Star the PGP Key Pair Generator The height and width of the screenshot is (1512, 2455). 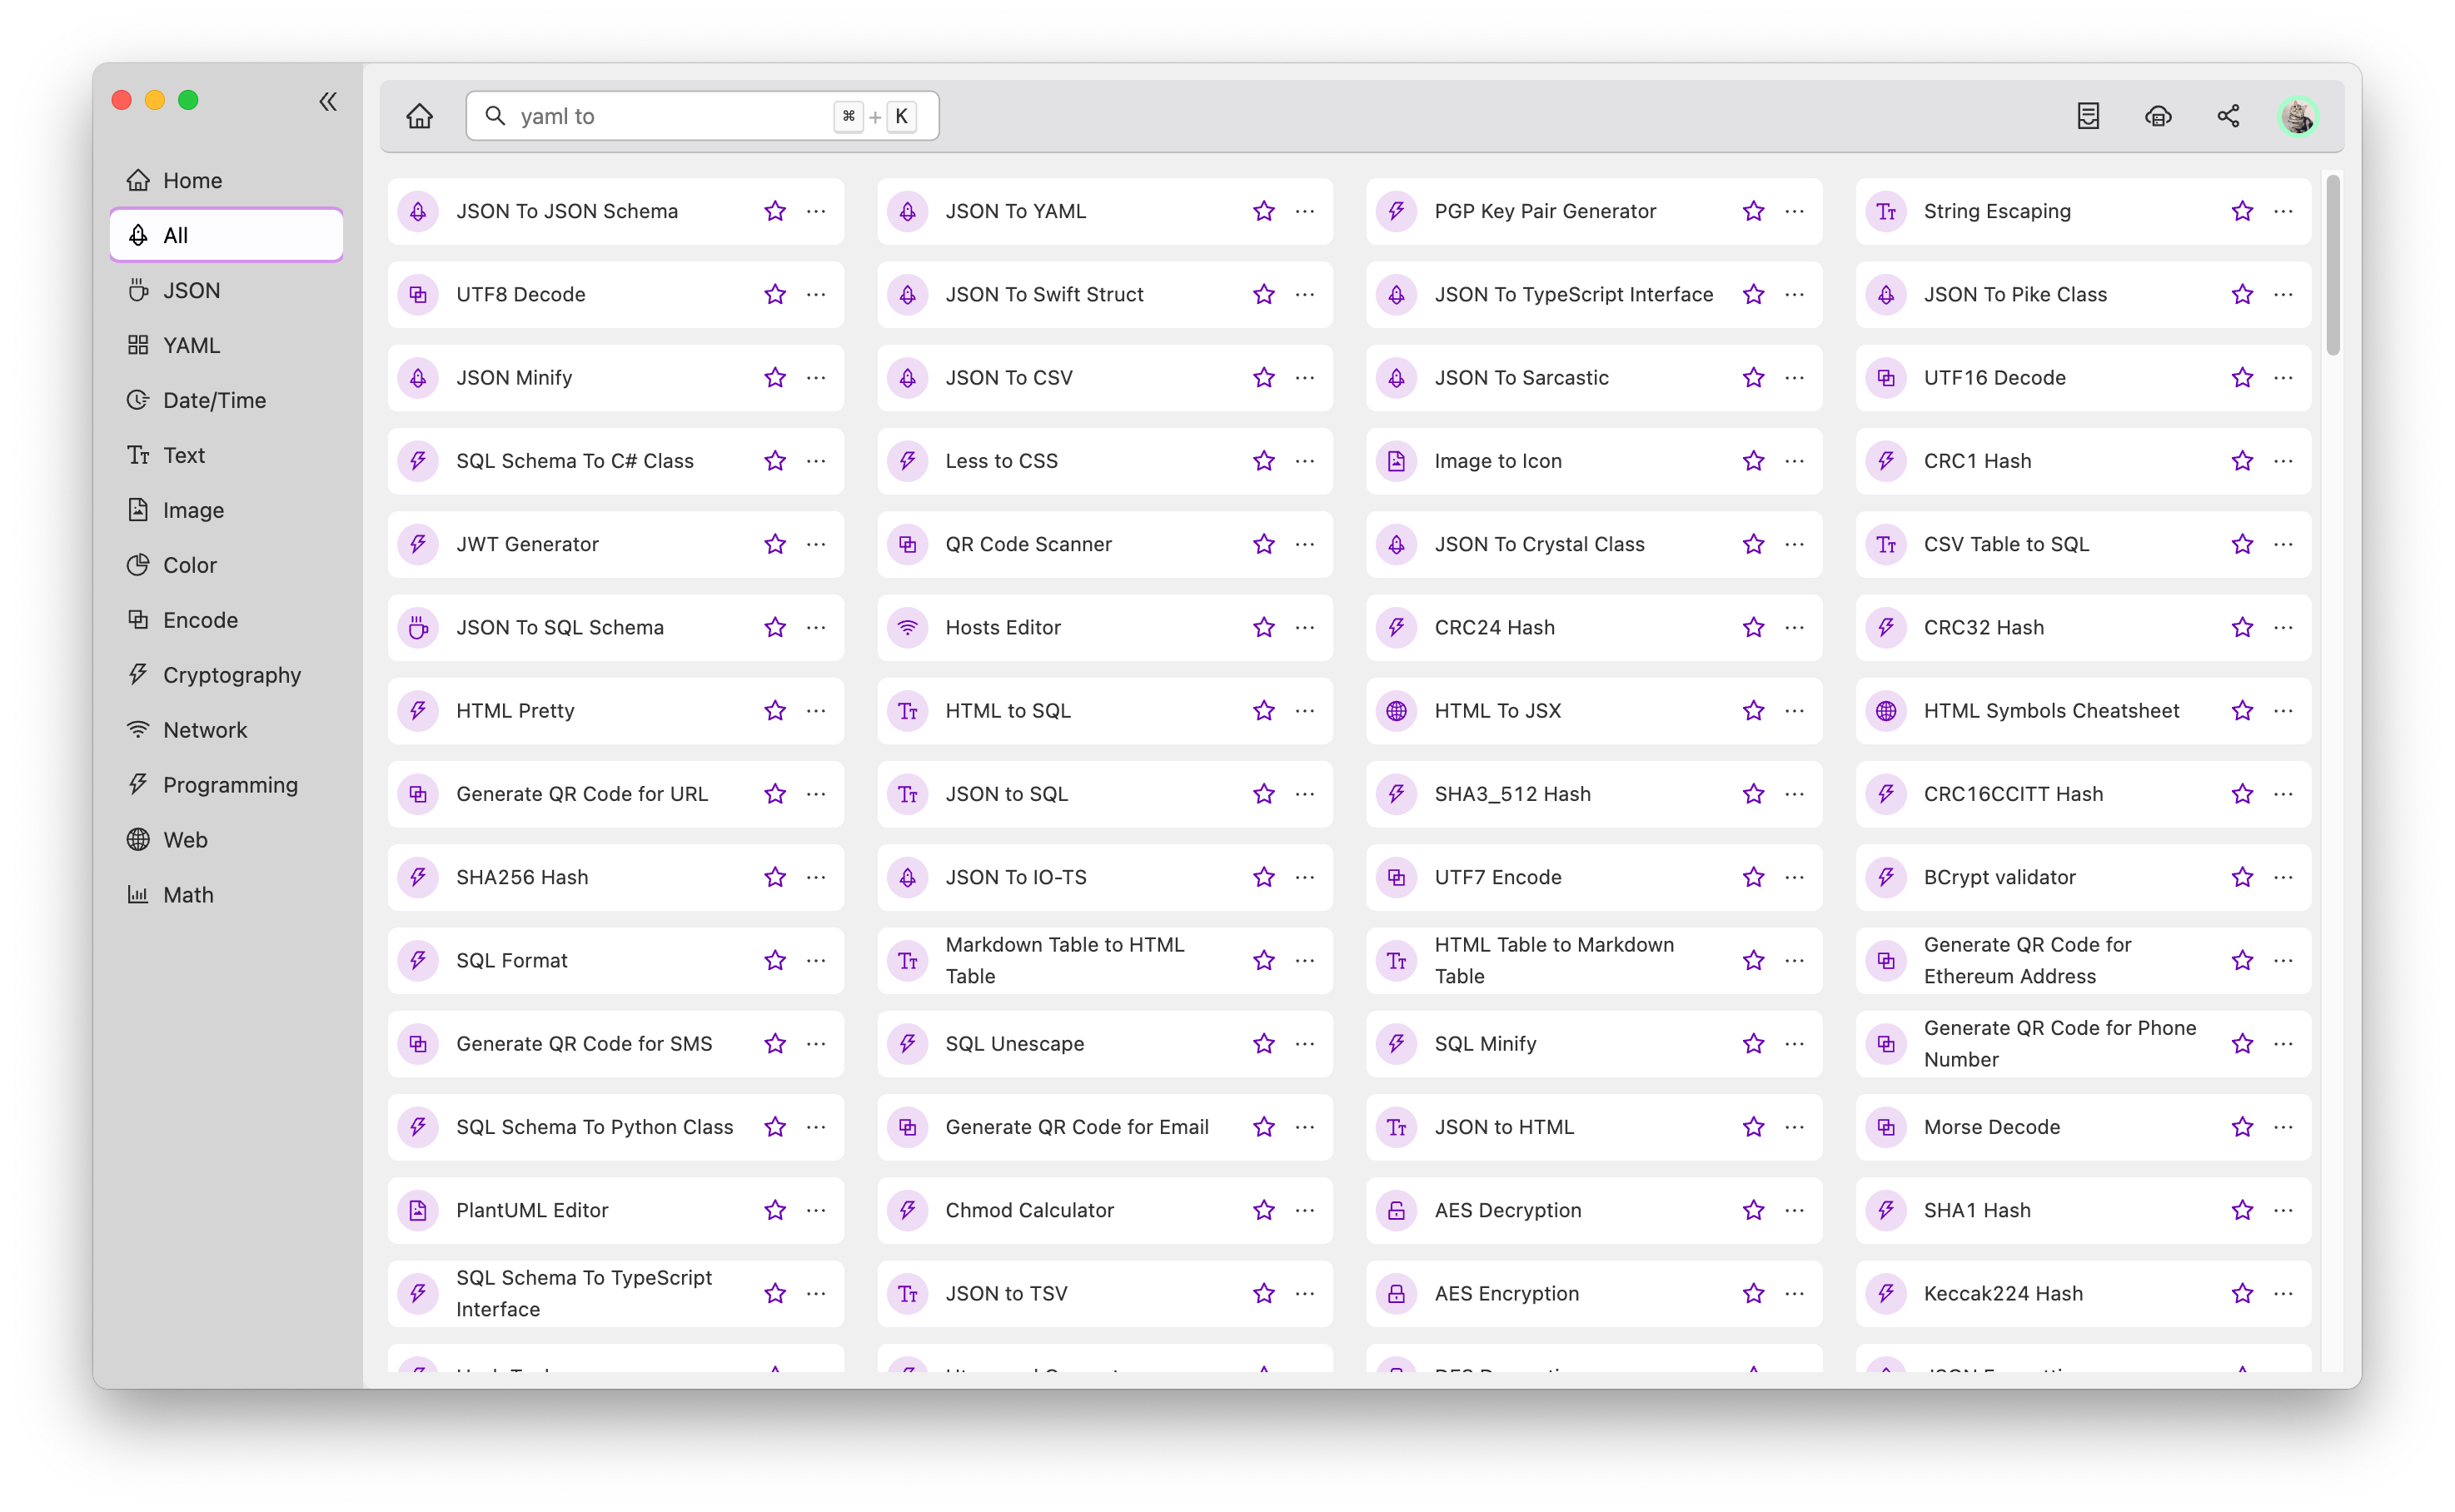[x=1753, y=211]
